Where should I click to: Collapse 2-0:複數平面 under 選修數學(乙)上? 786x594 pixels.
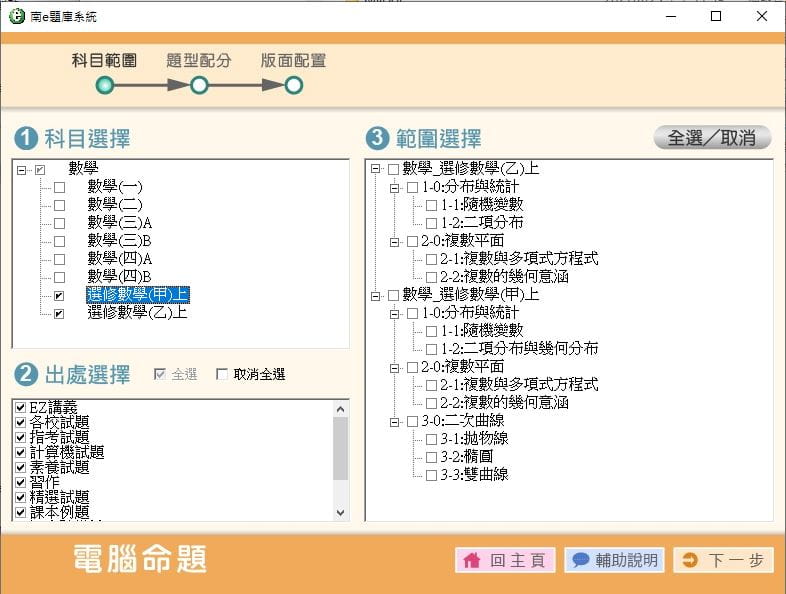(395, 242)
